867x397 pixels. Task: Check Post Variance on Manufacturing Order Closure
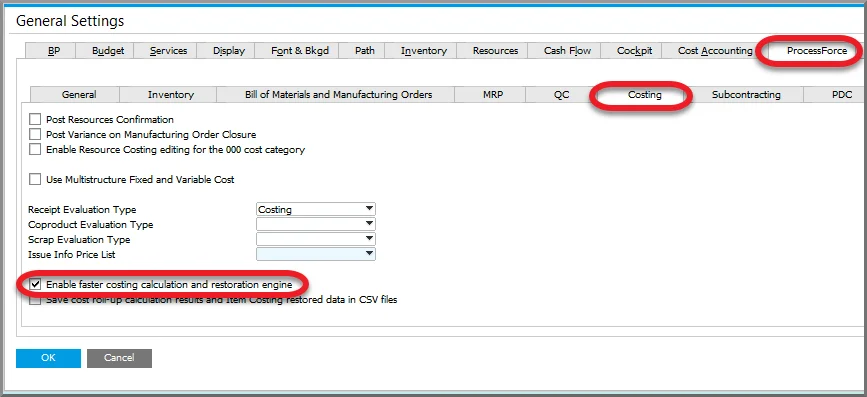pyautogui.click(x=35, y=134)
